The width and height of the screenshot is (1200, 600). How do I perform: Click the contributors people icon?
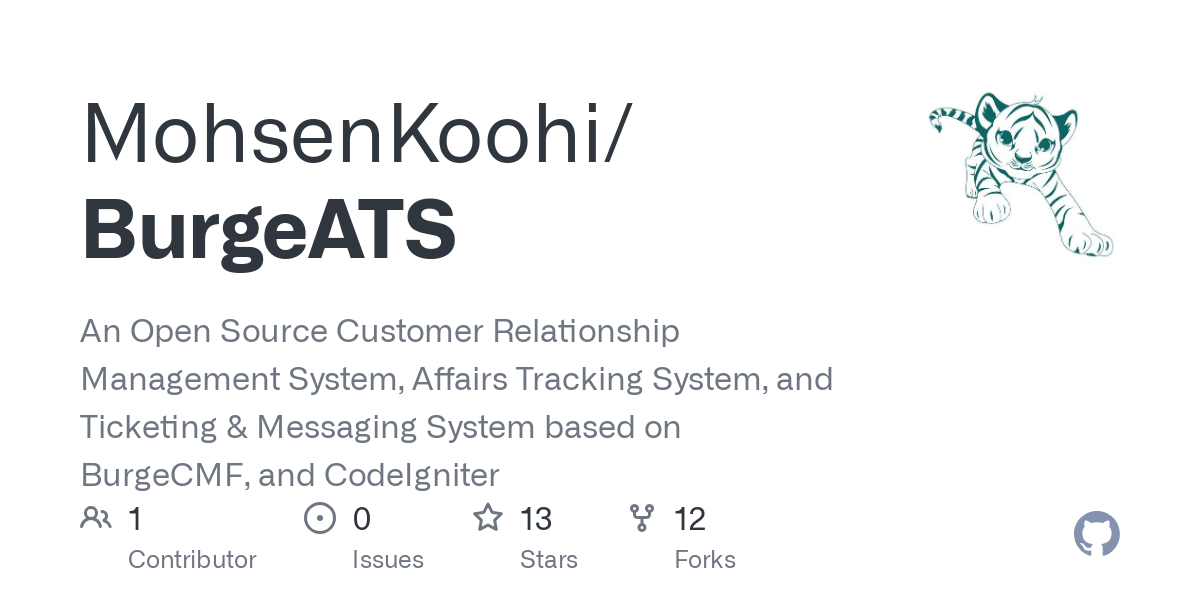pyautogui.click(x=96, y=518)
